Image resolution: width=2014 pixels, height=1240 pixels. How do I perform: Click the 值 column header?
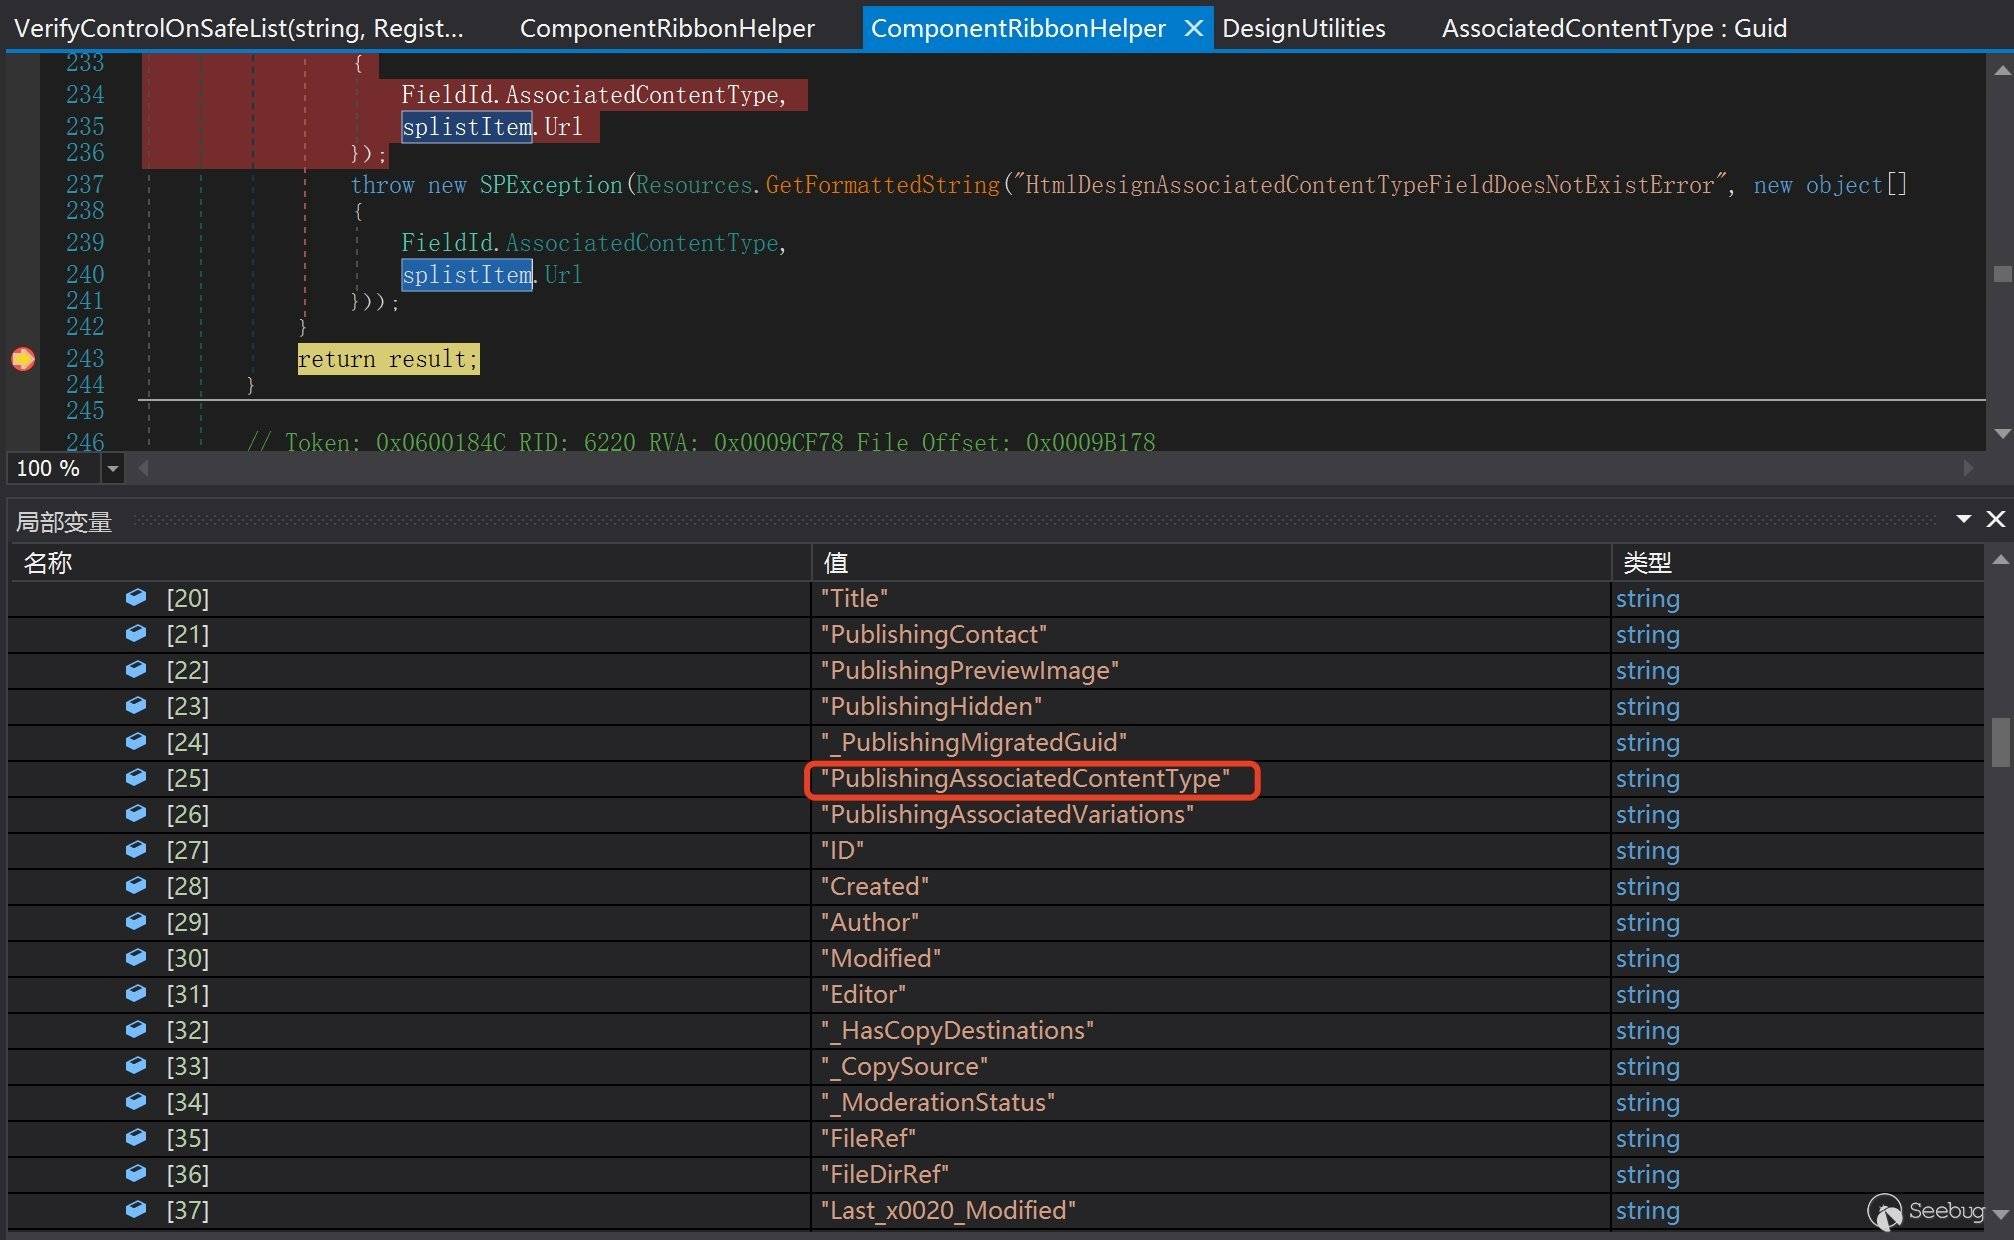(x=836, y=563)
